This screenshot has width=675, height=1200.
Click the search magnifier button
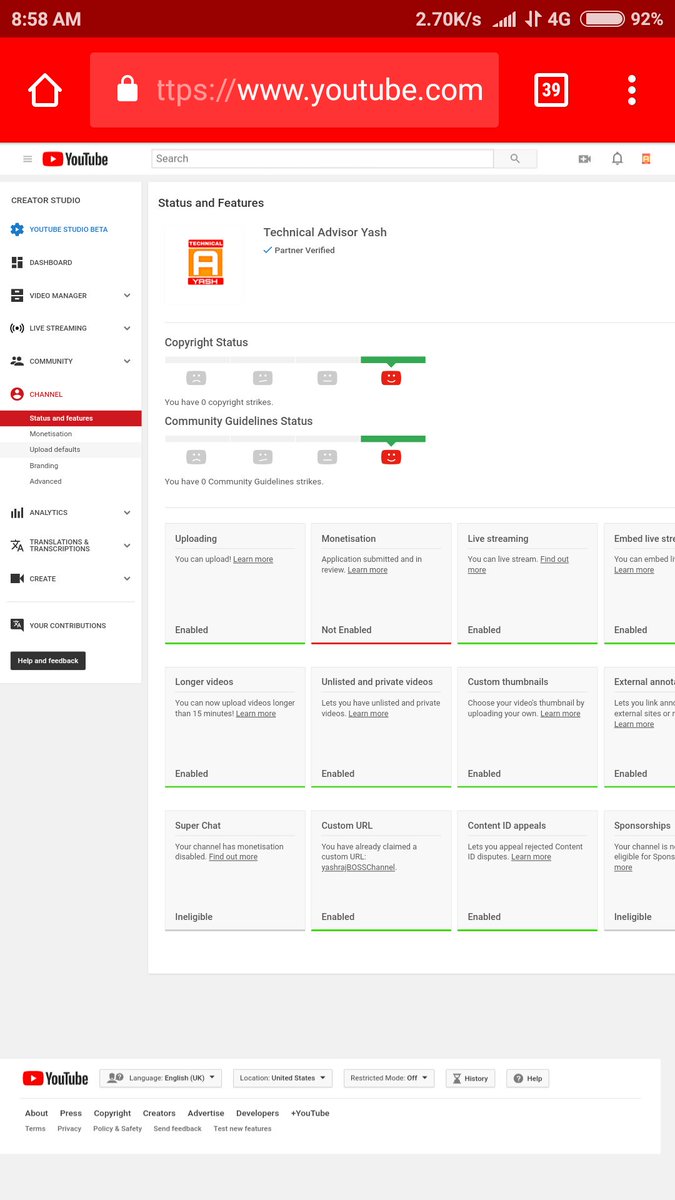coord(515,158)
